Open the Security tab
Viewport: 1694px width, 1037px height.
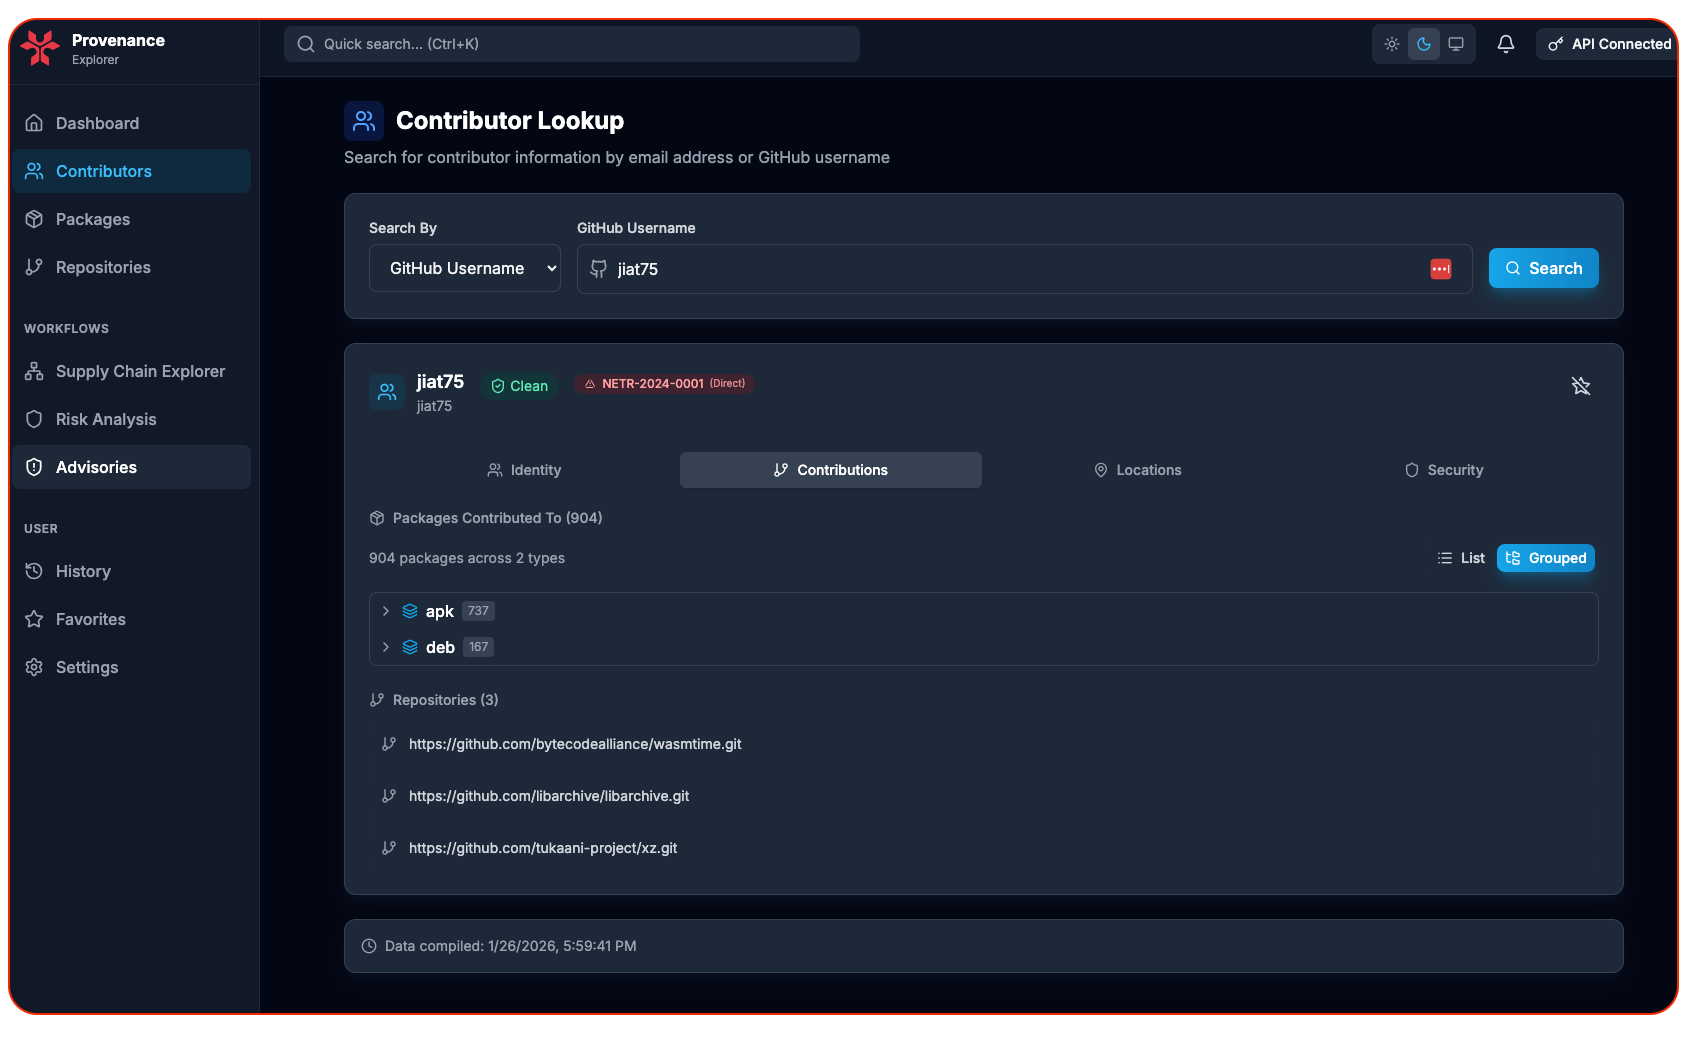click(x=1443, y=470)
